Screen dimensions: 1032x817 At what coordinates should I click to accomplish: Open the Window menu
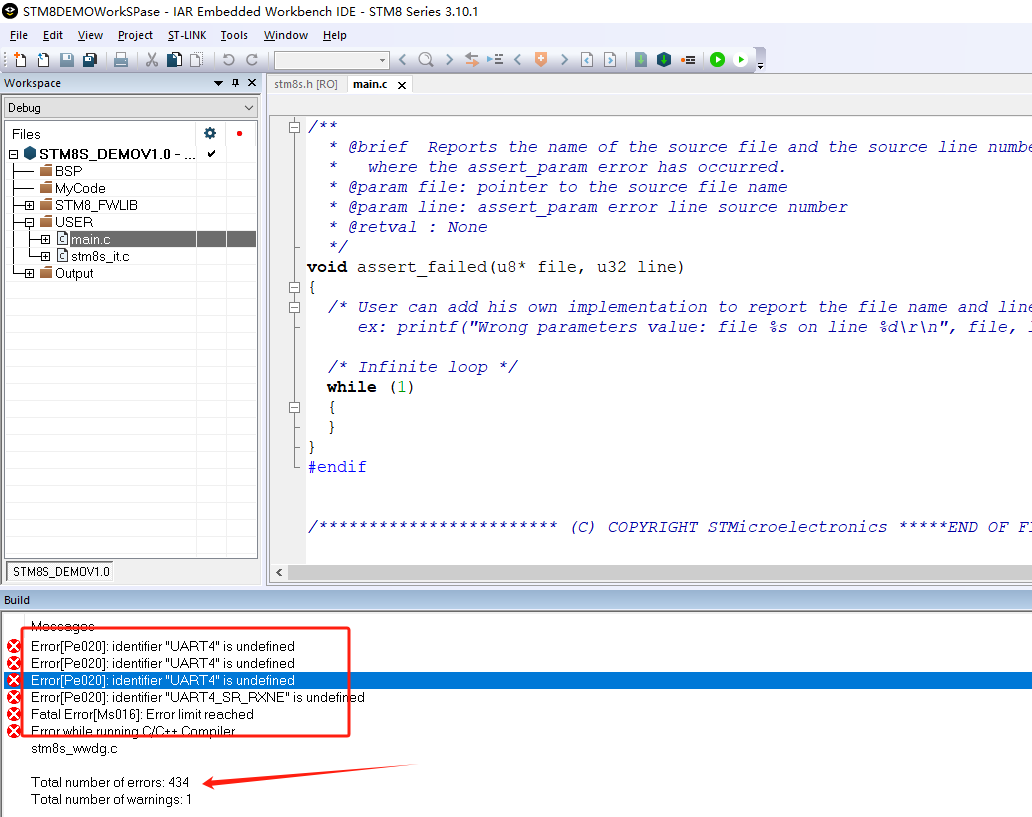tap(286, 36)
